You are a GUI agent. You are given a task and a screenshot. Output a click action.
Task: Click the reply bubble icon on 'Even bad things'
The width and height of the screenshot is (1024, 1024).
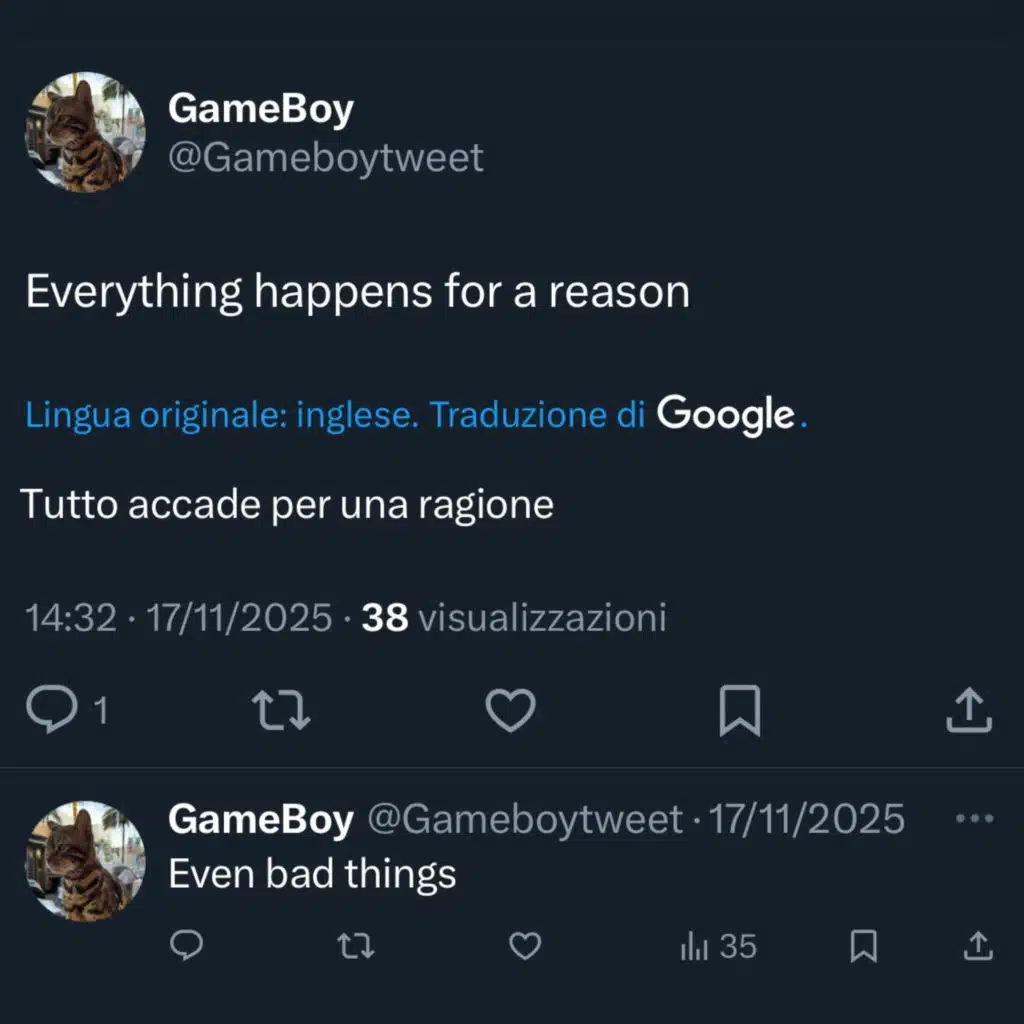click(x=186, y=944)
